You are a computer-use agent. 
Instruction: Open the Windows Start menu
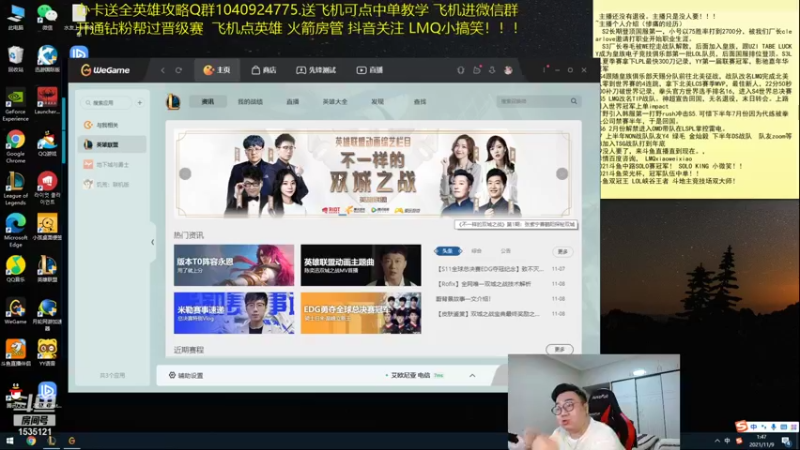click(x=9, y=441)
